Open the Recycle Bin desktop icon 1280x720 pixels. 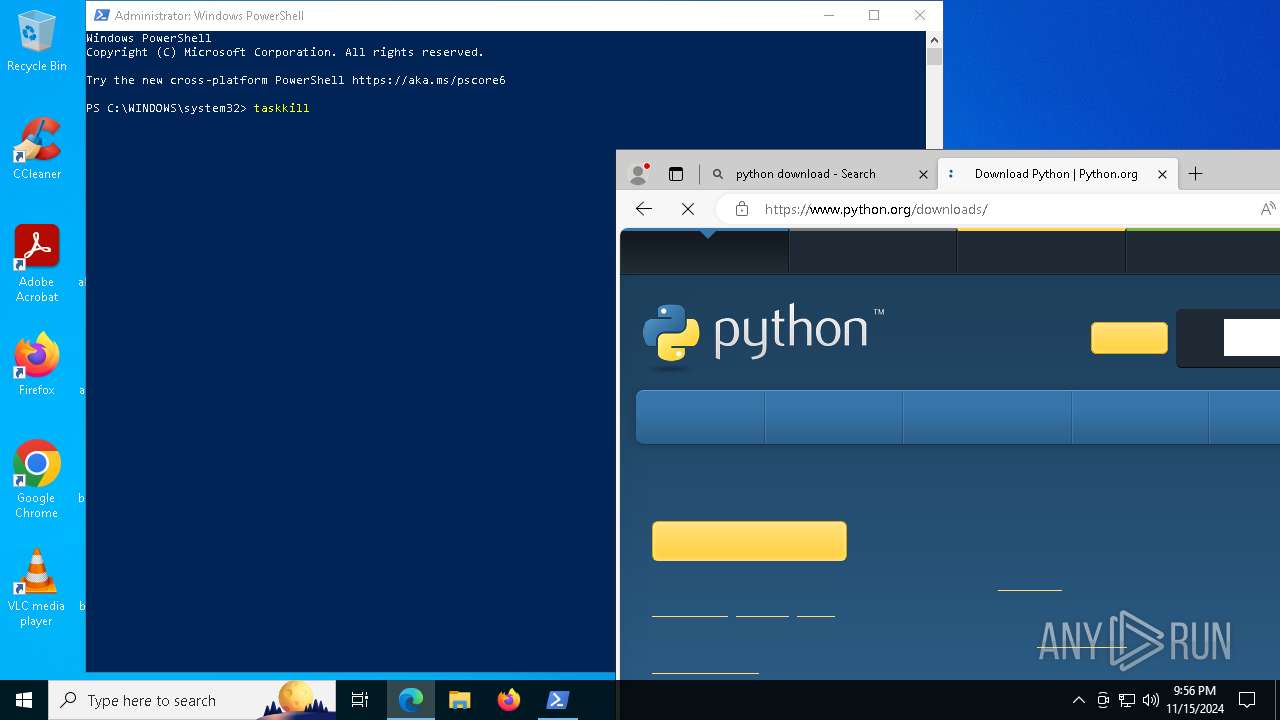click(x=37, y=41)
